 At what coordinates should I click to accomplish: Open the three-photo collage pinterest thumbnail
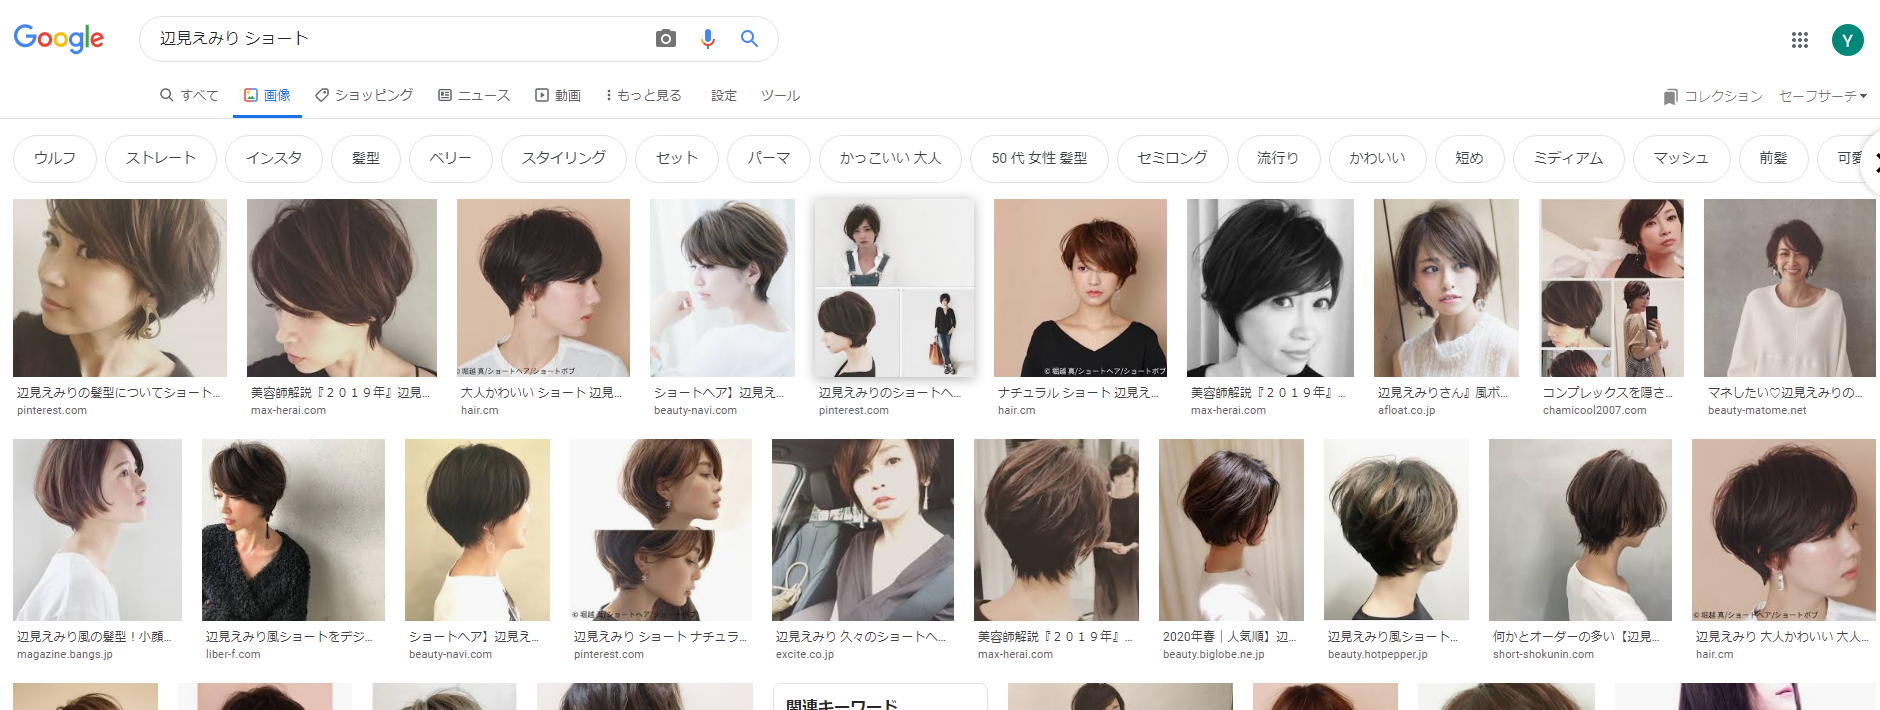coord(894,288)
